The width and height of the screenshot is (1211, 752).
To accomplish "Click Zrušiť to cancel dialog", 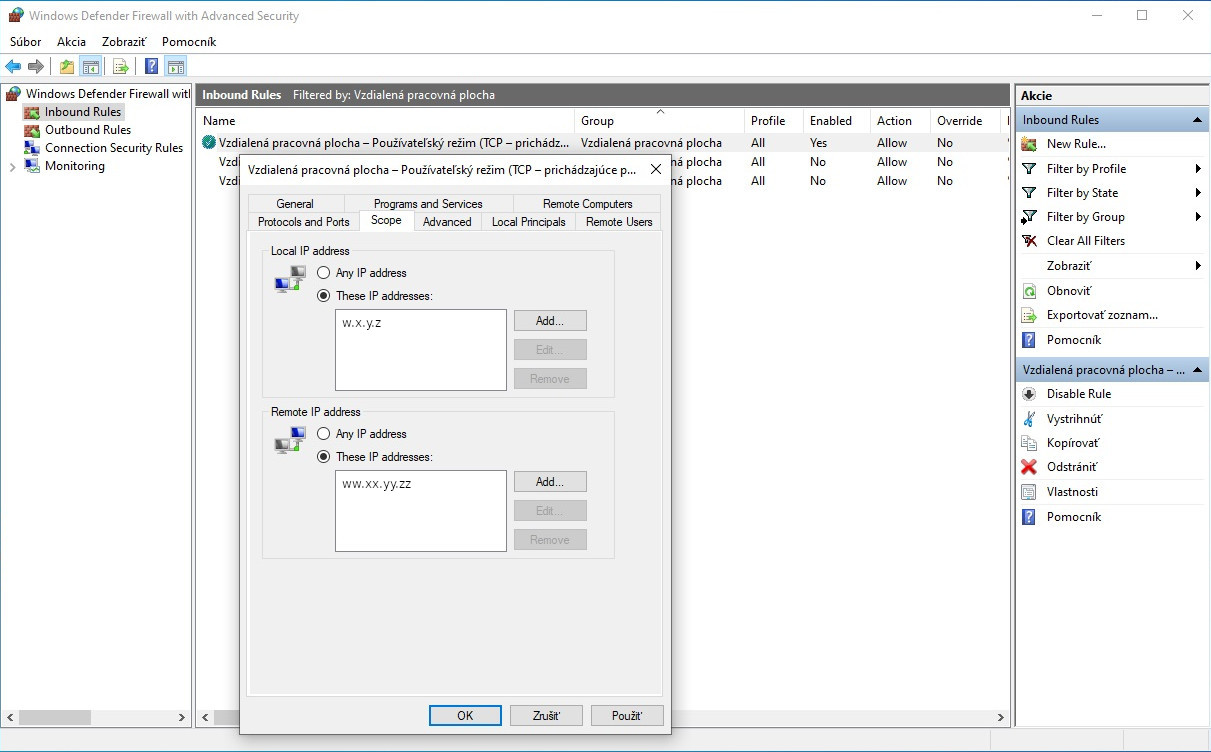I will point(546,716).
